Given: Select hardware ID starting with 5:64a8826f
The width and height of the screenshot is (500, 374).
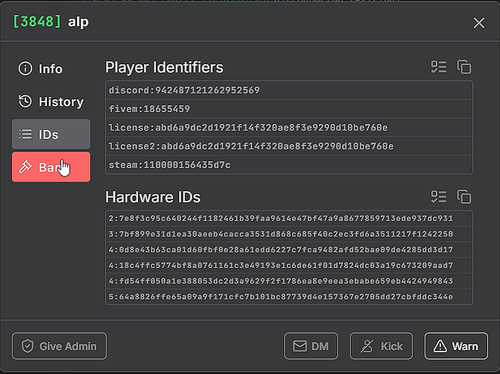Looking at the screenshot, I should [289, 297].
